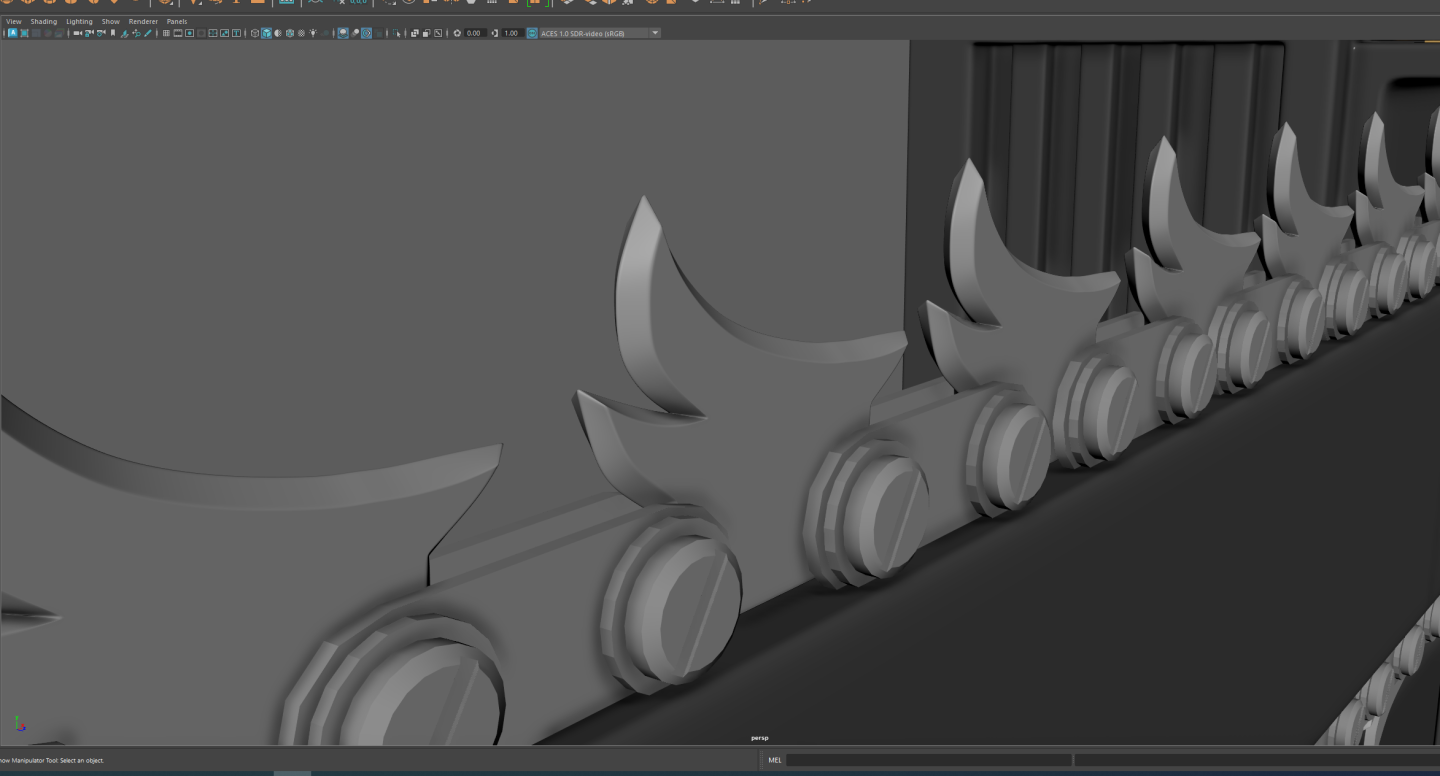Toggle the Textured checker icon

tap(302, 33)
